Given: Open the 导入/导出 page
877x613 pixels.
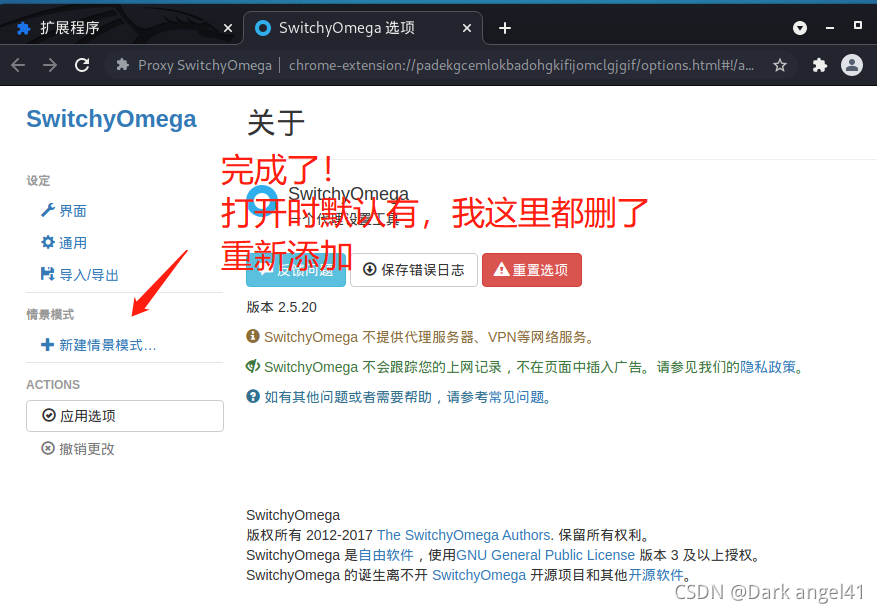Looking at the screenshot, I should click(x=80, y=275).
